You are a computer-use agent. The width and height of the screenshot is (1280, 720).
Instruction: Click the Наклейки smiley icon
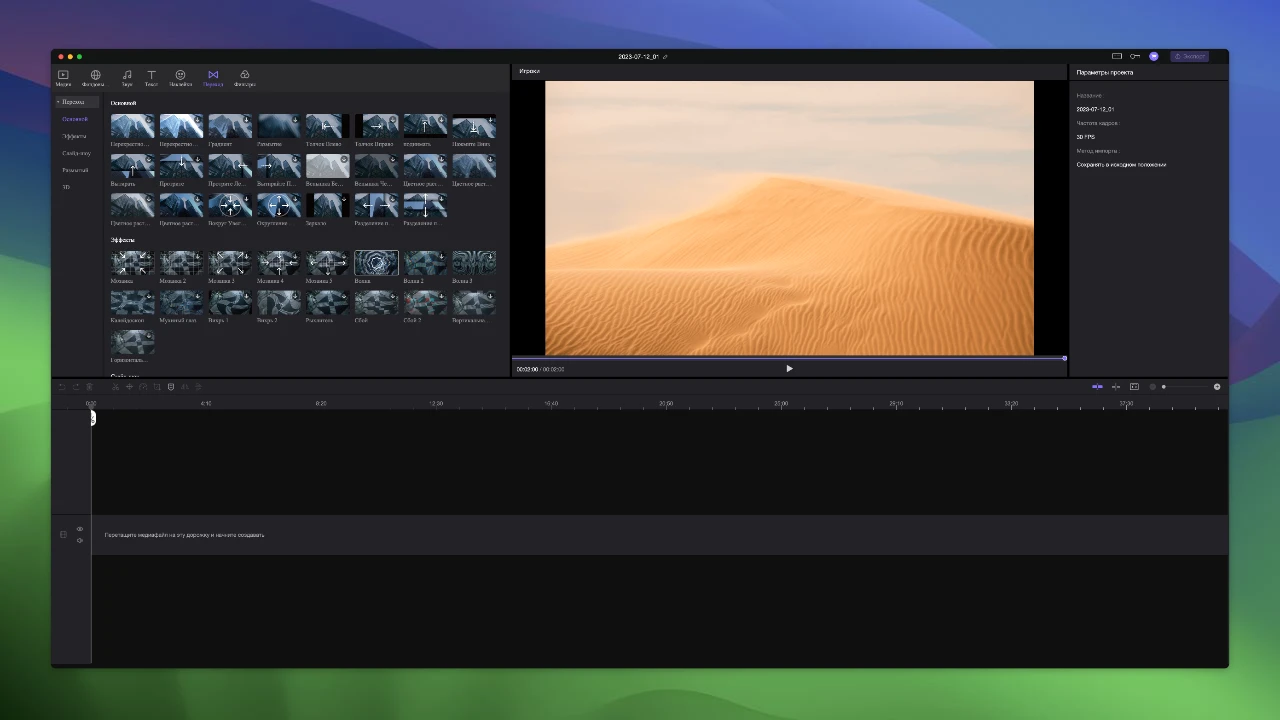tap(180, 77)
